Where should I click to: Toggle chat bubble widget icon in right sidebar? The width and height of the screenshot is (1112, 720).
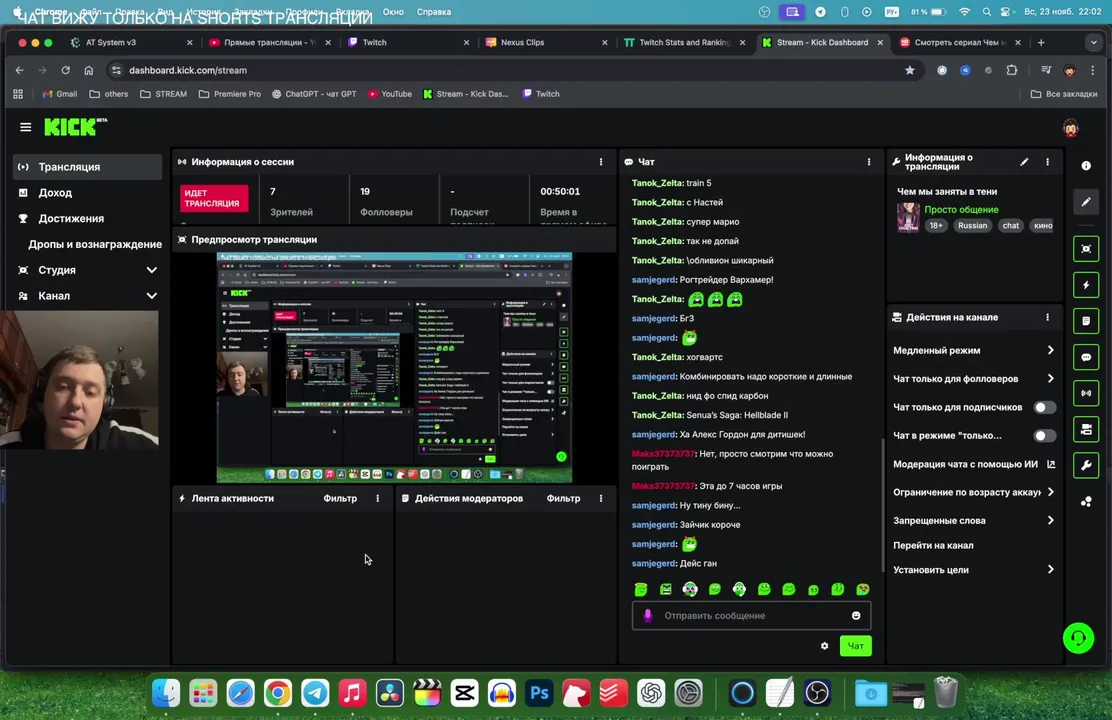click(1086, 358)
